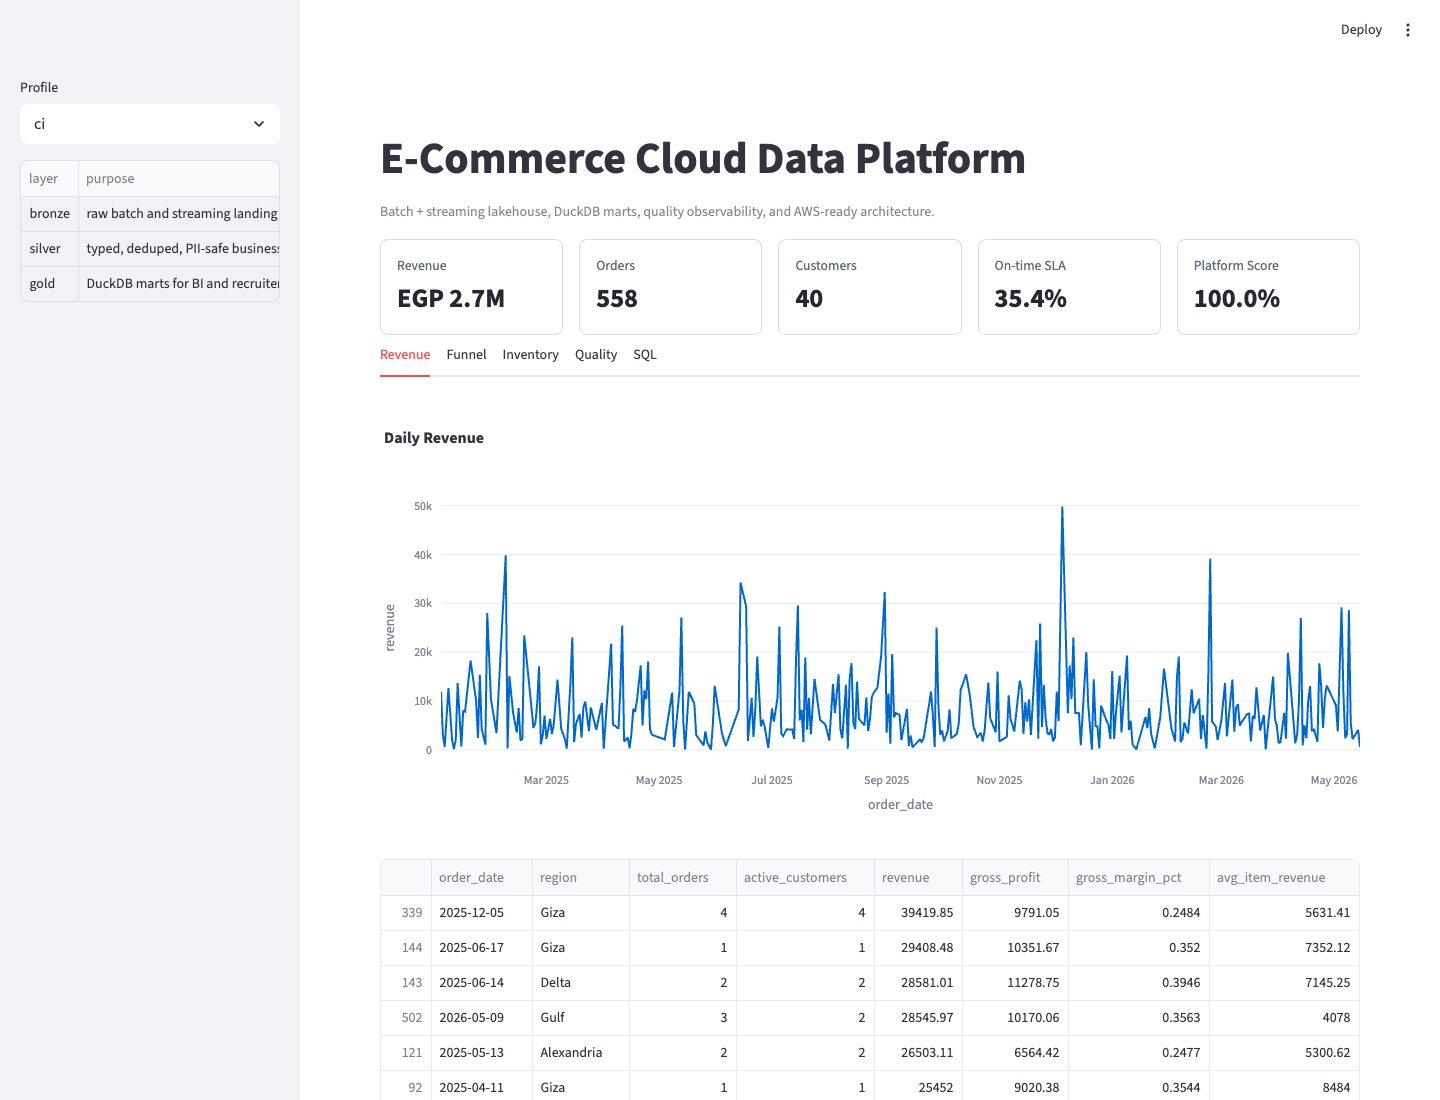Click the Gulf region cell
Viewport: 1440px width, 1100px height.
[580, 1018]
